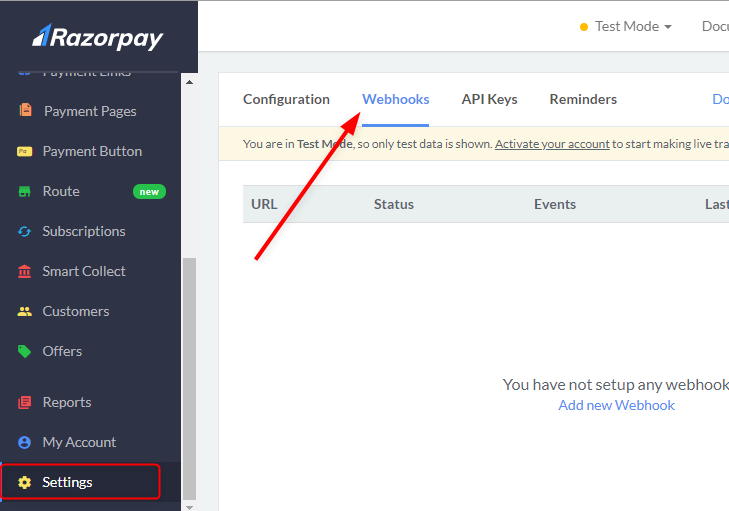Click the Offers tag icon
This screenshot has width=729, height=511.
pyautogui.click(x=25, y=352)
